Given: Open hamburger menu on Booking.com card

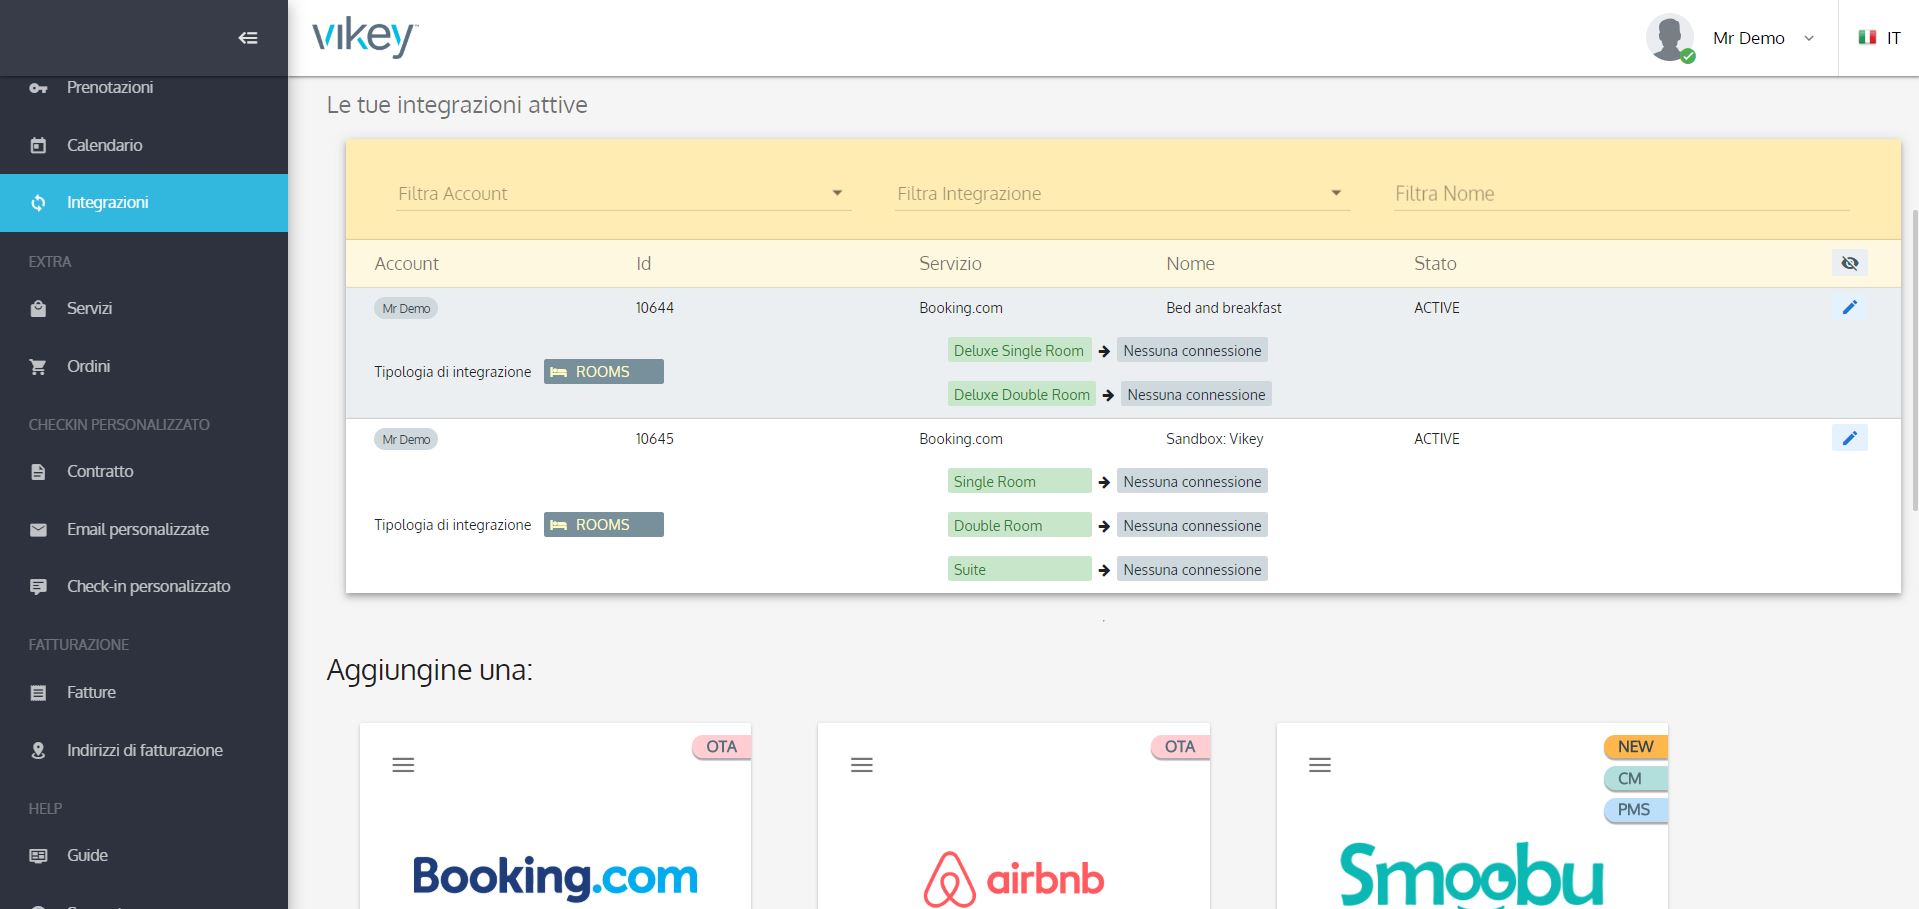Looking at the screenshot, I should tap(403, 765).
